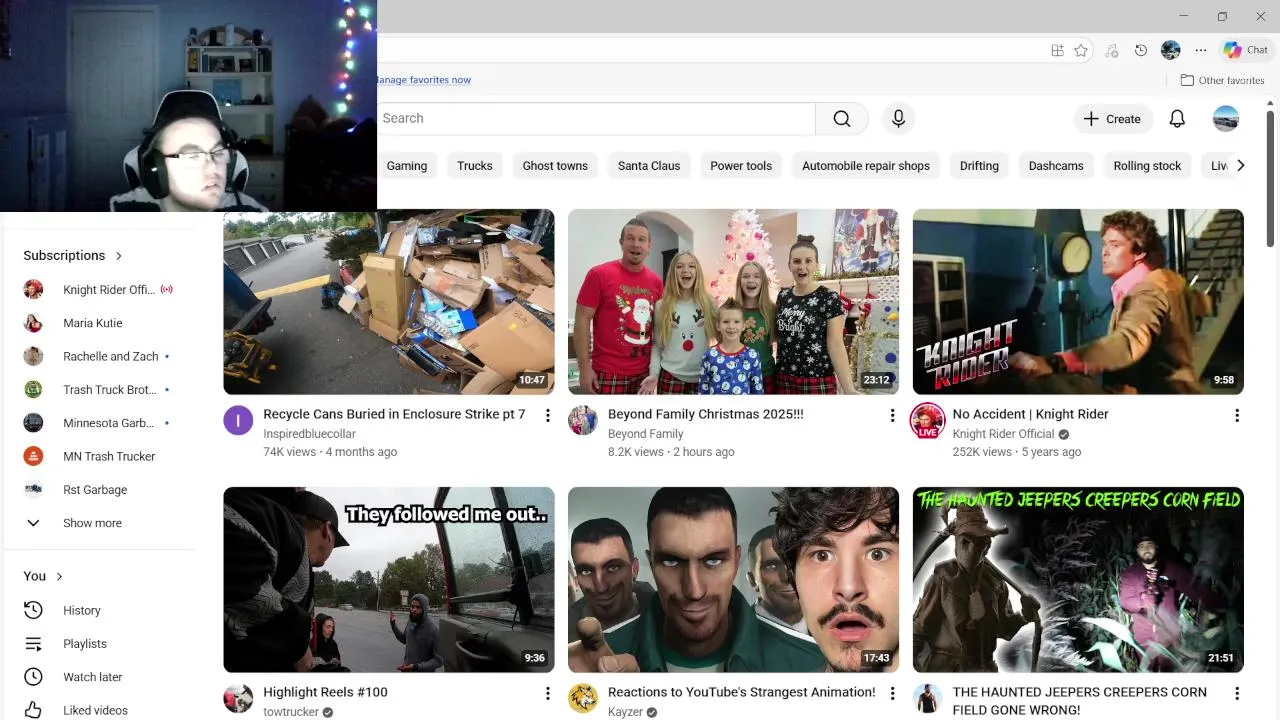Open the Knight Rider live channel avatar
The height and width of the screenshot is (720, 1280).
coord(928,421)
